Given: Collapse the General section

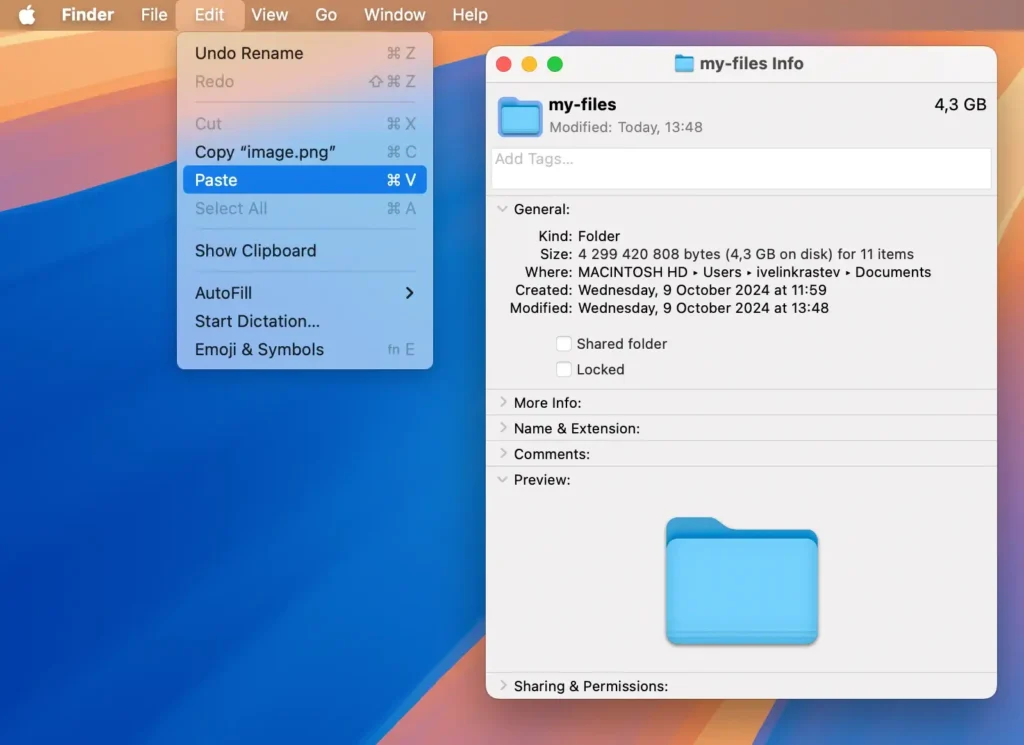Looking at the screenshot, I should 503,210.
